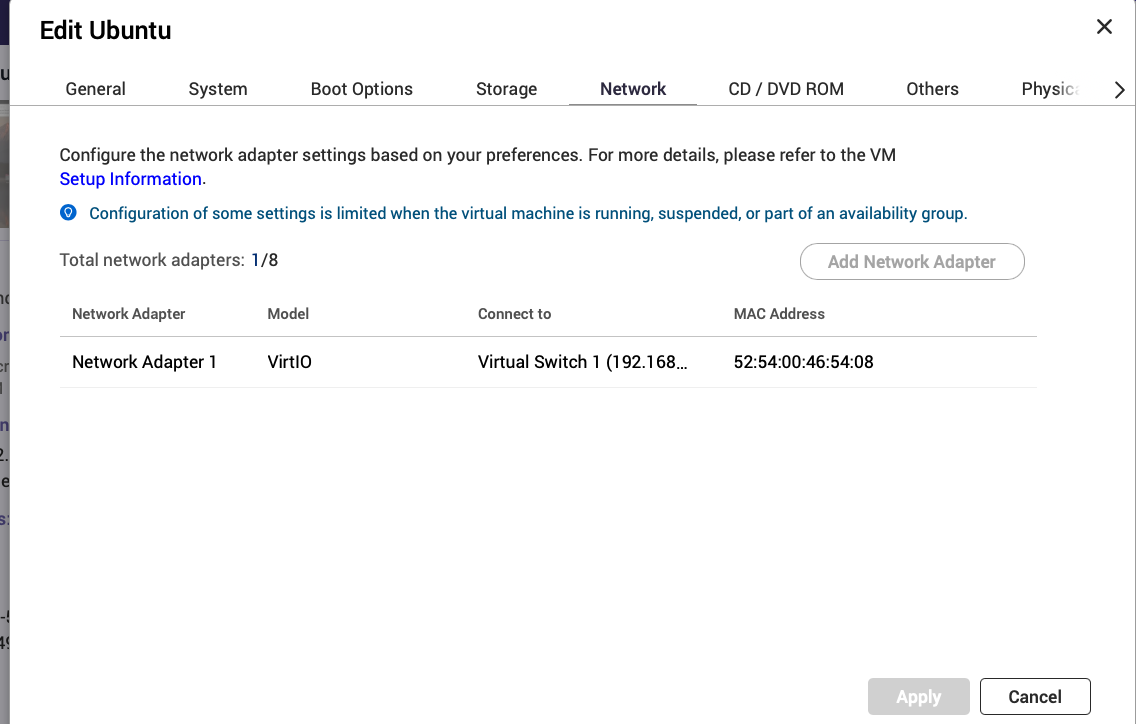The height and width of the screenshot is (724, 1136).
Task: Switch to the Others tab
Action: [x=932, y=89]
